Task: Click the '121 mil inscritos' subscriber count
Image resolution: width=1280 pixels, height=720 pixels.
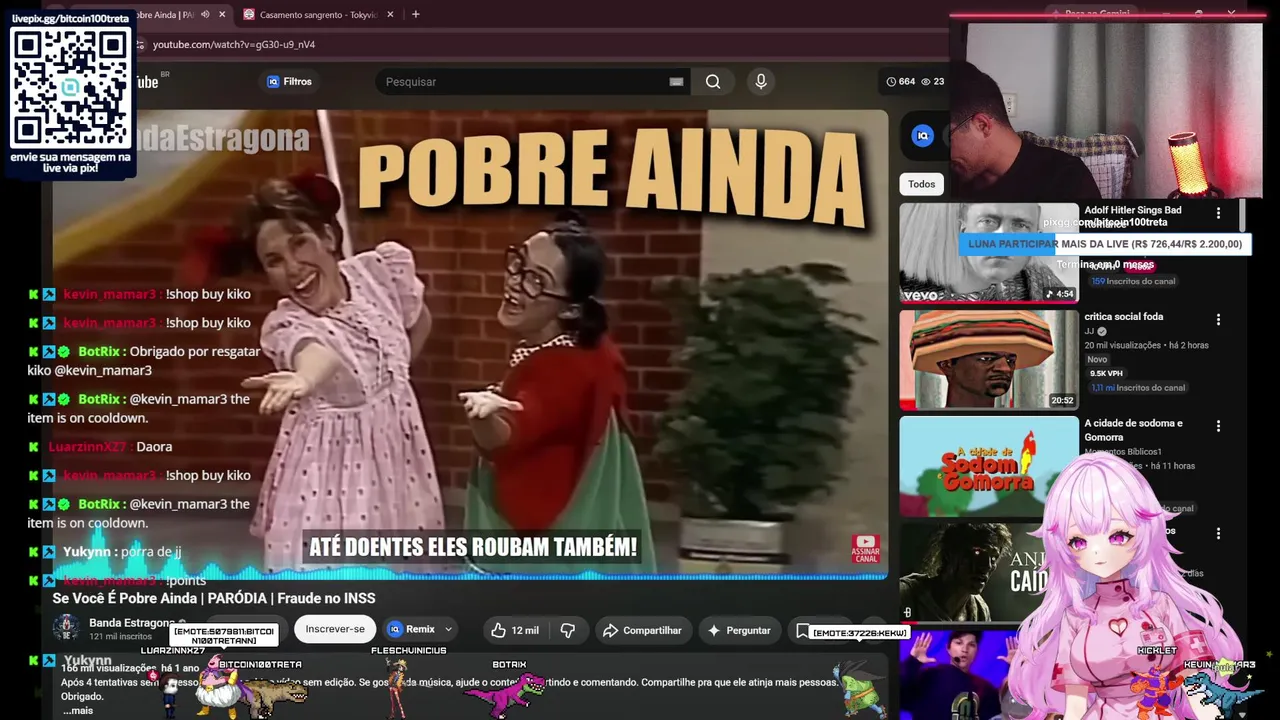Action: click(120, 636)
